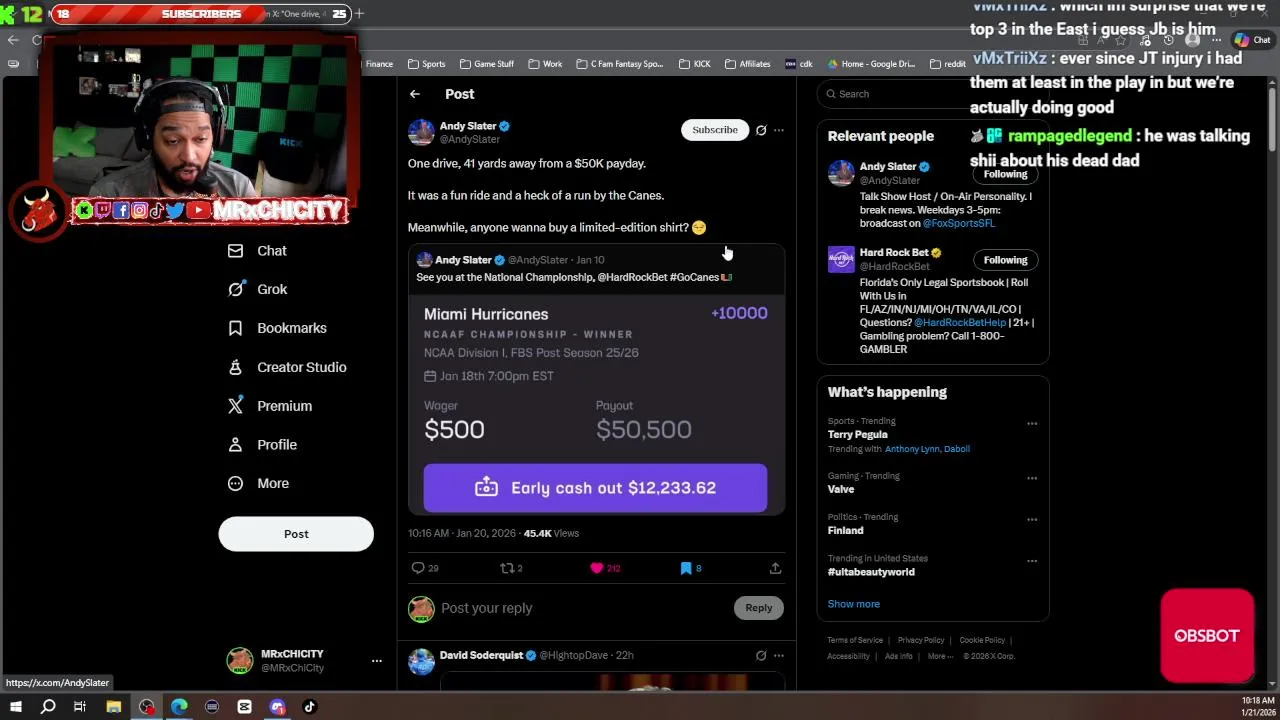Open more options on Andy Slater's post
Screen dimensions: 1280x720
click(779, 130)
